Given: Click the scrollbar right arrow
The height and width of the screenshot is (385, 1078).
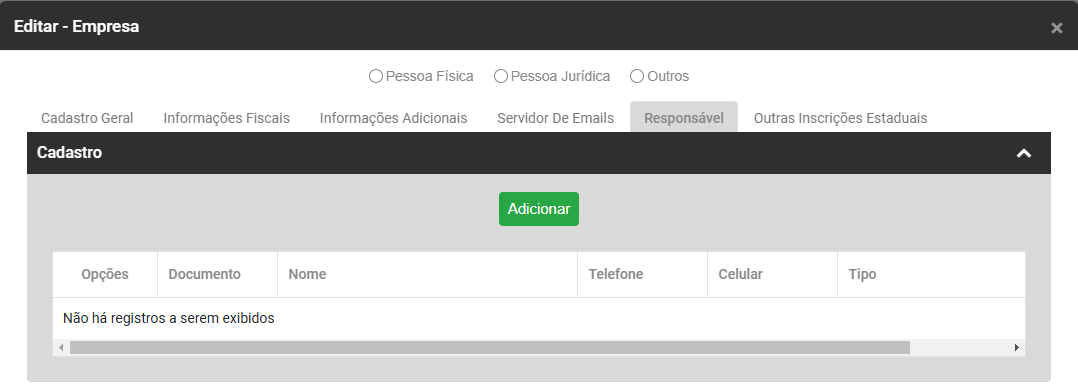Looking at the screenshot, I should tap(1017, 348).
